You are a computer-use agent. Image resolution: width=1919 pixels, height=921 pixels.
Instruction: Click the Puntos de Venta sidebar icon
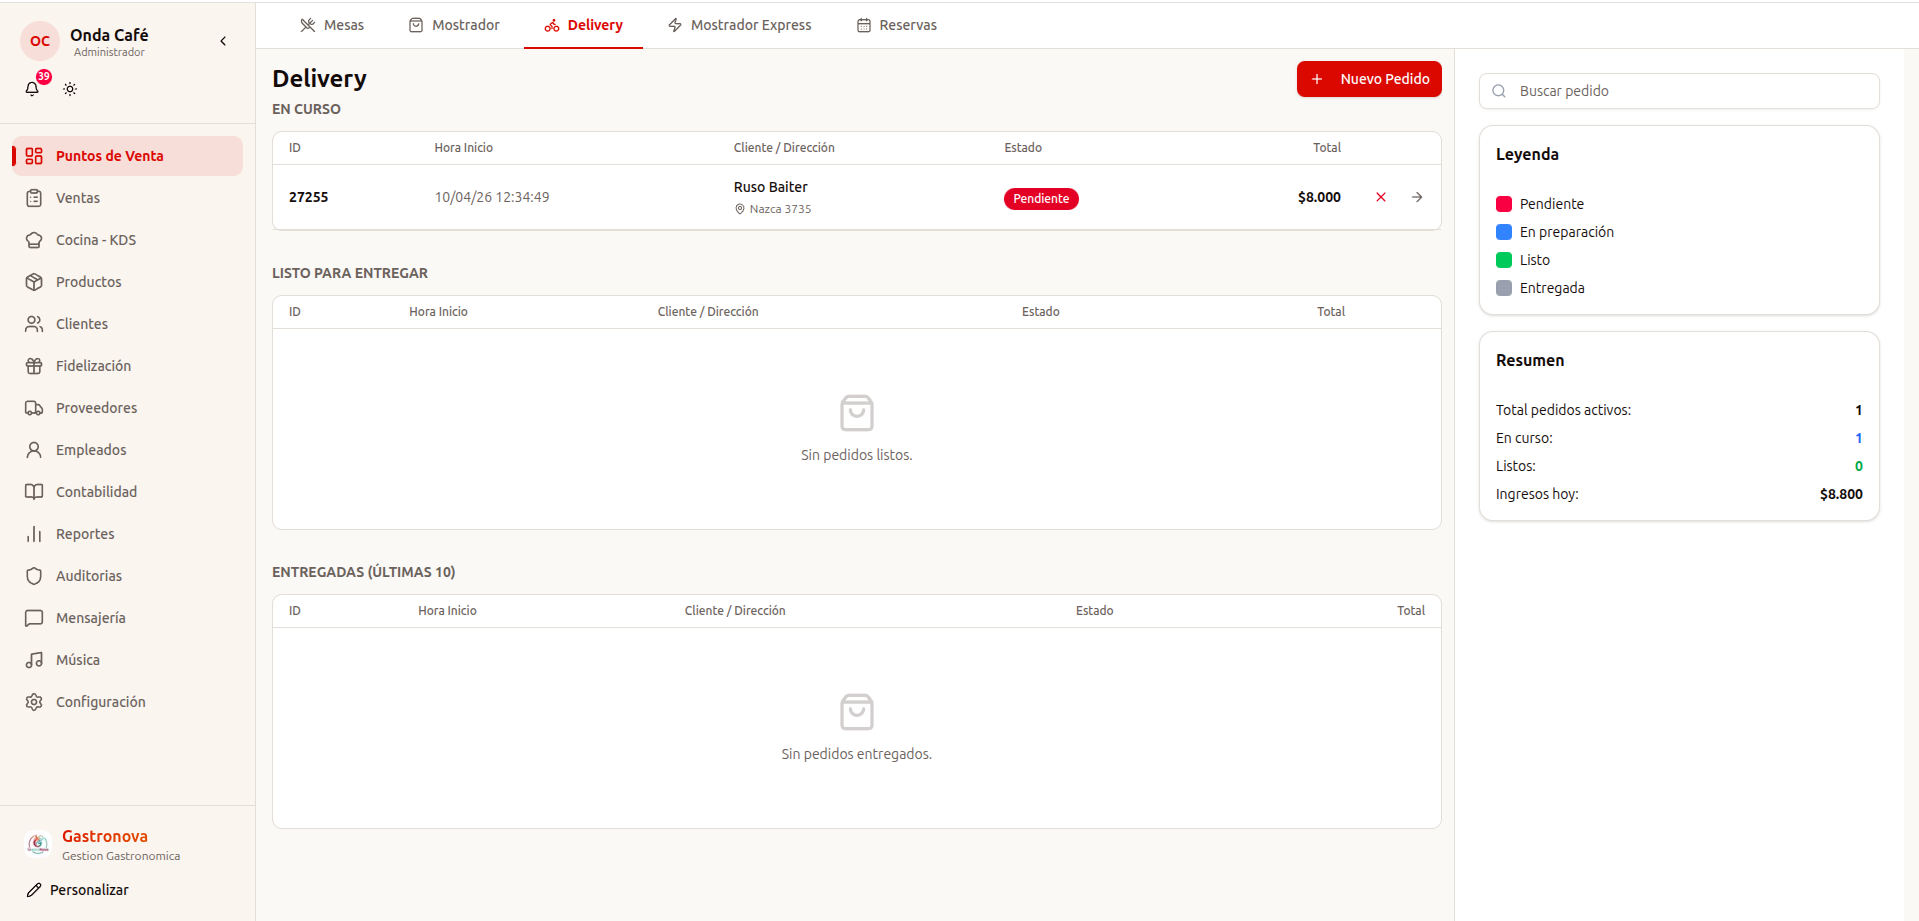click(x=34, y=156)
